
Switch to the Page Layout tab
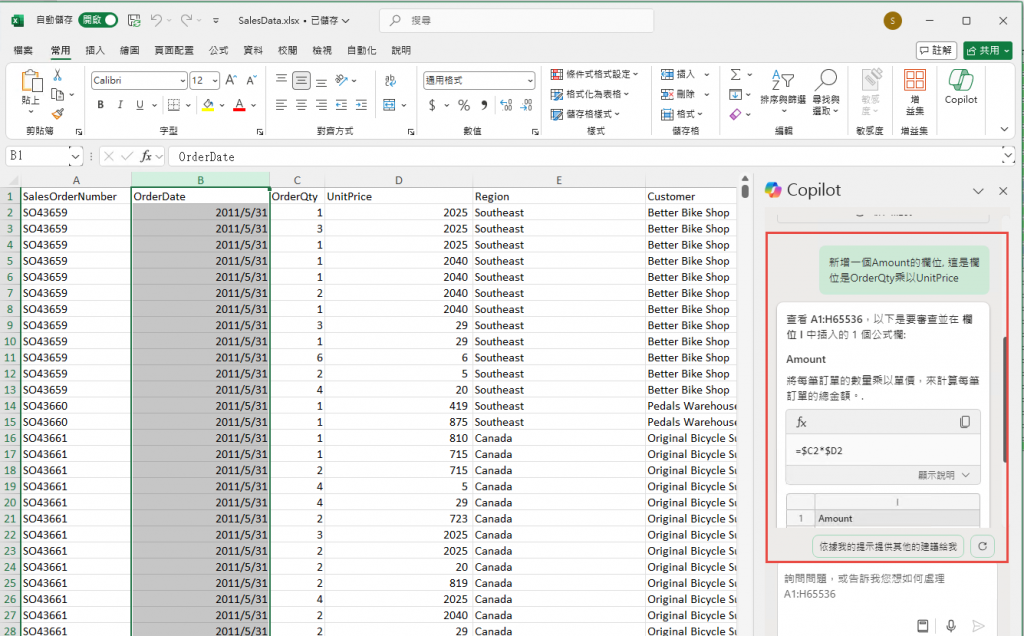tap(174, 50)
